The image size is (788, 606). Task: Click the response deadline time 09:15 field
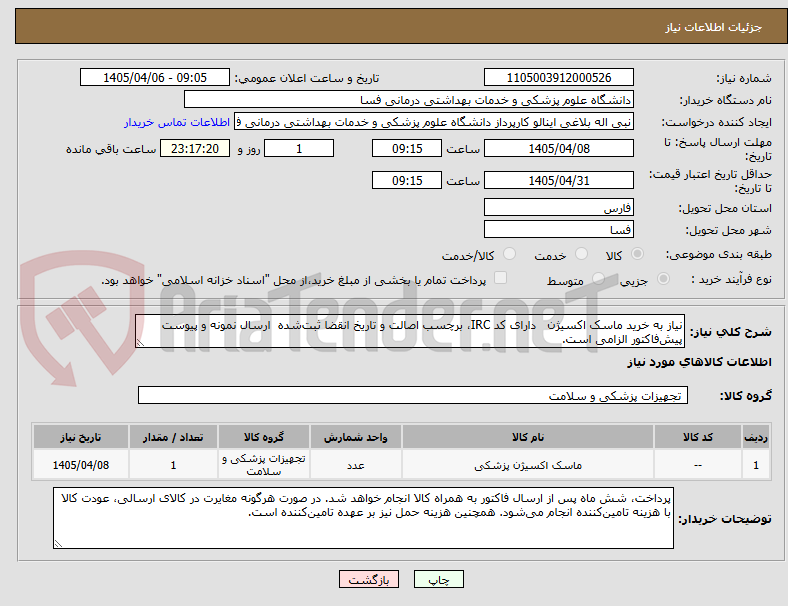pos(407,148)
